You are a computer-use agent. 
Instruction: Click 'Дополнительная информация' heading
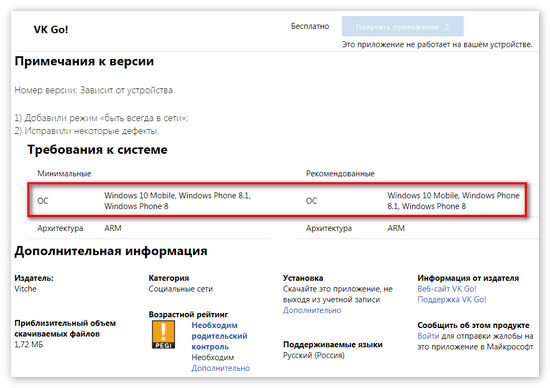pyautogui.click(x=111, y=251)
